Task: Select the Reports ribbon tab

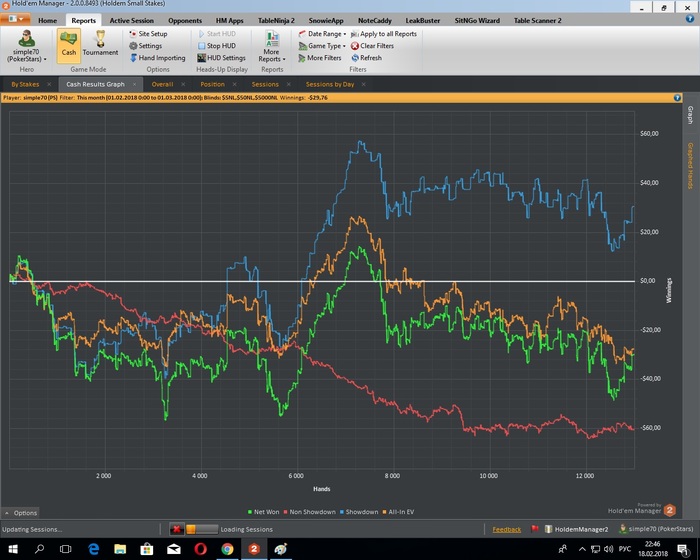Action: point(83,20)
